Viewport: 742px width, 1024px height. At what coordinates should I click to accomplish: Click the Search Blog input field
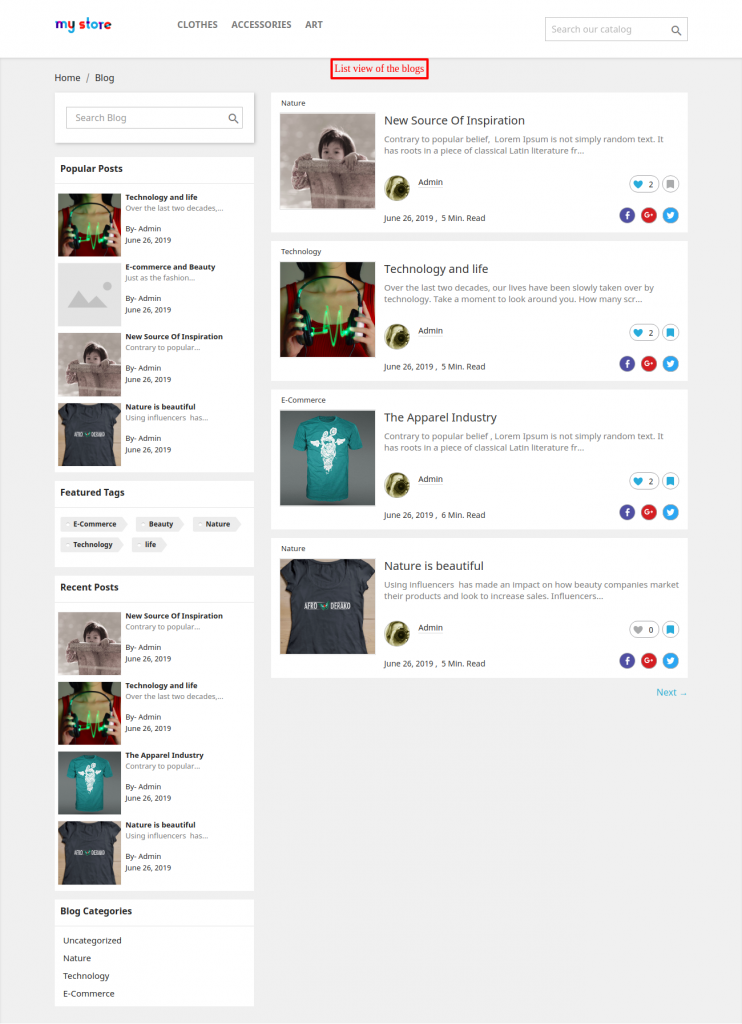(154, 118)
